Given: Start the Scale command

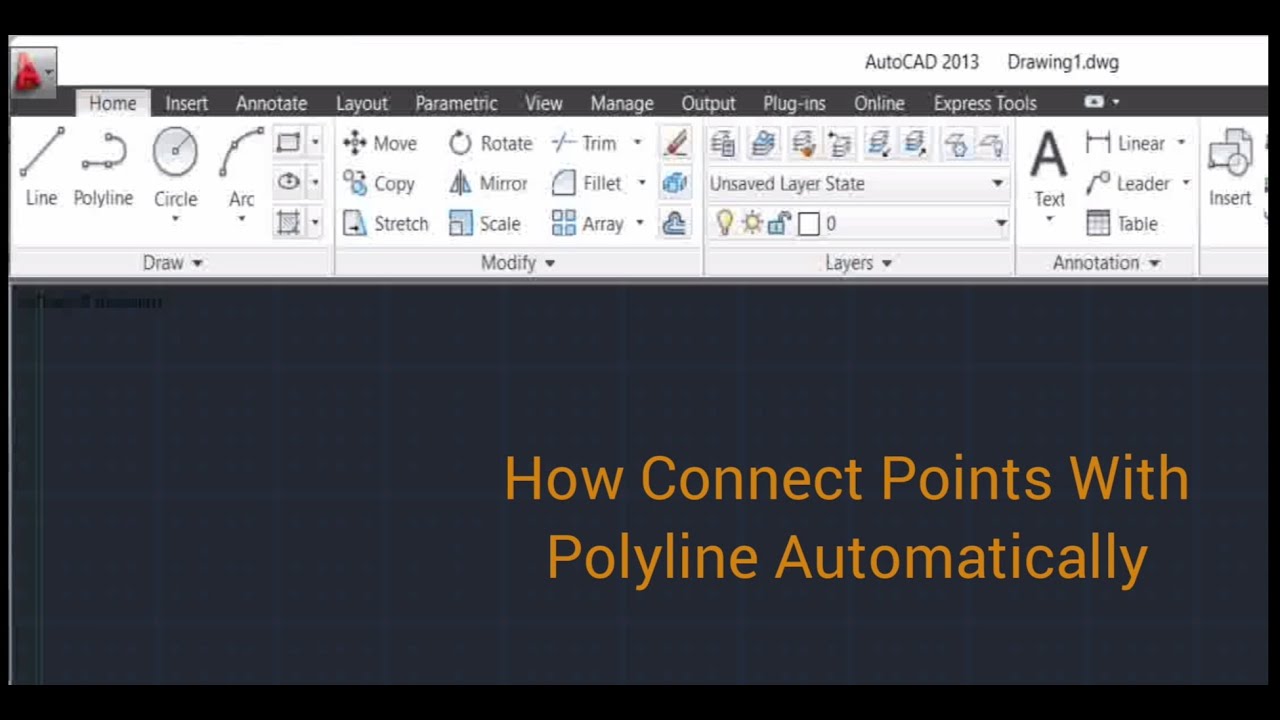Looking at the screenshot, I should (485, 223).
